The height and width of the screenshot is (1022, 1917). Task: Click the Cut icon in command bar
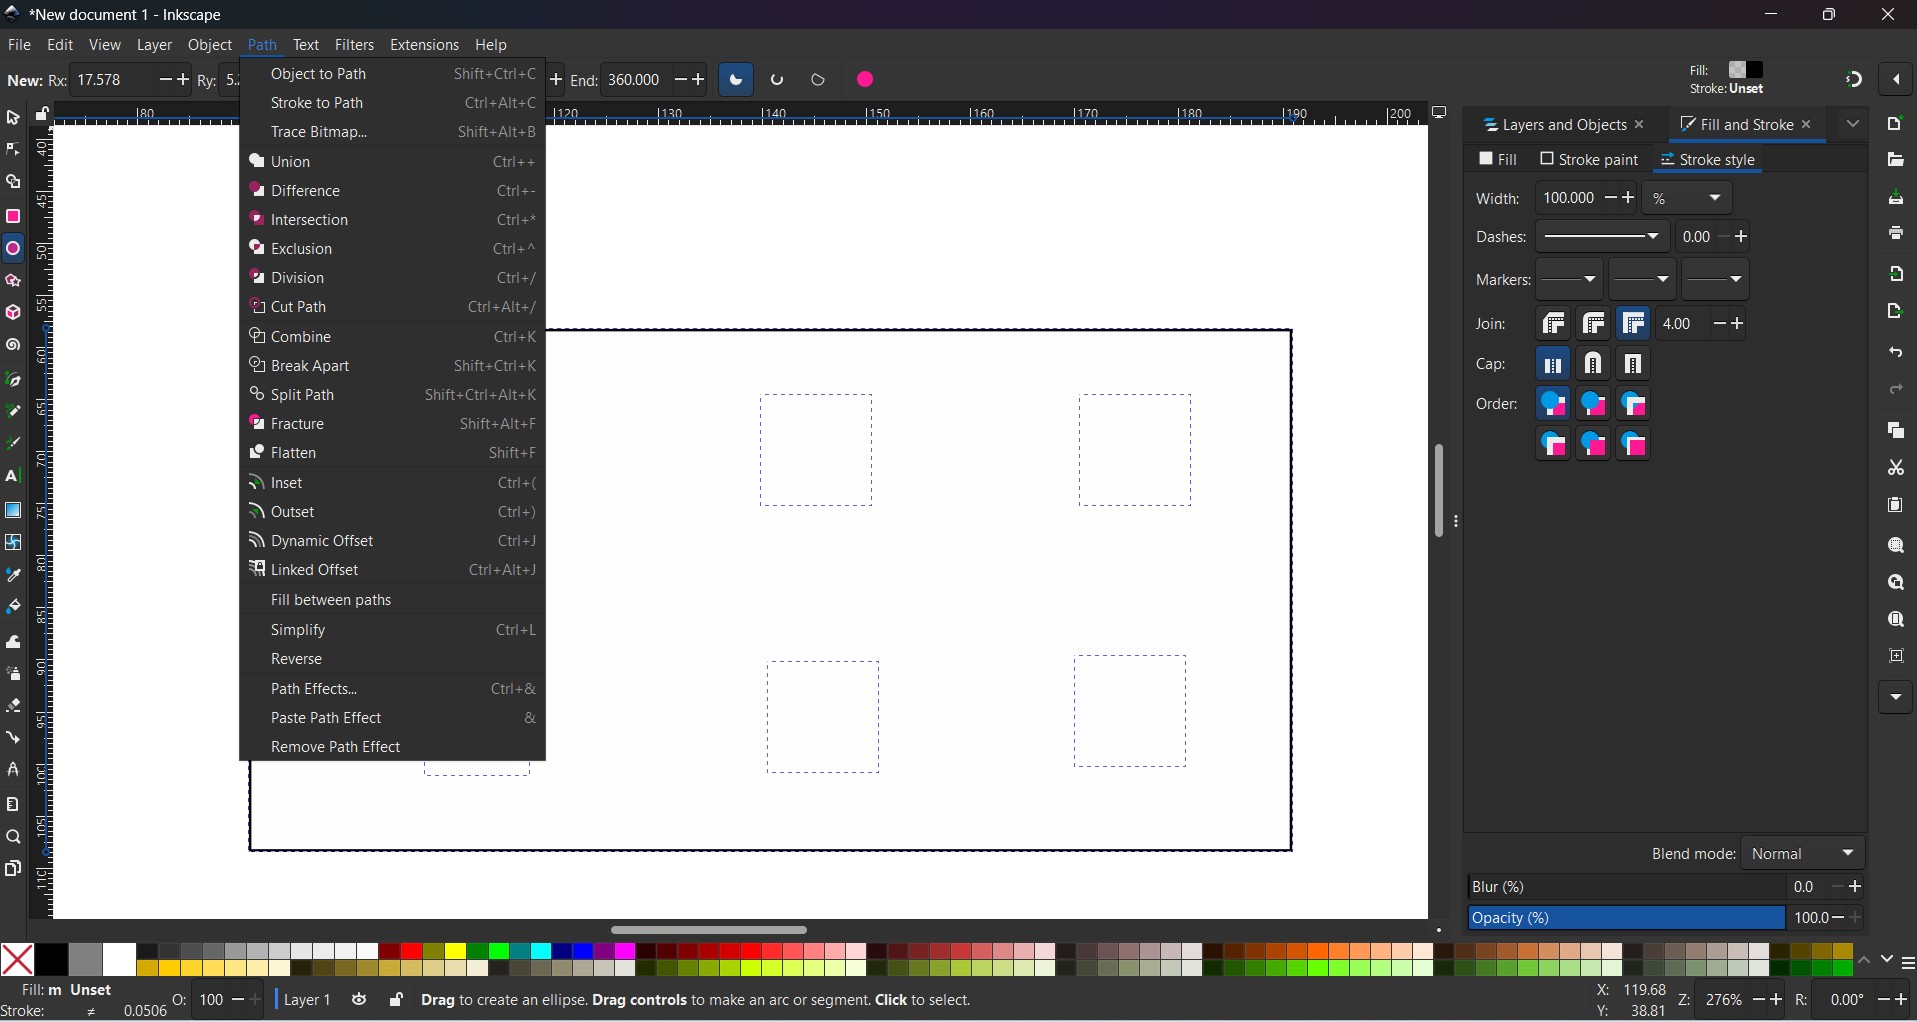pyautogui.click(x=1896, y=468)
